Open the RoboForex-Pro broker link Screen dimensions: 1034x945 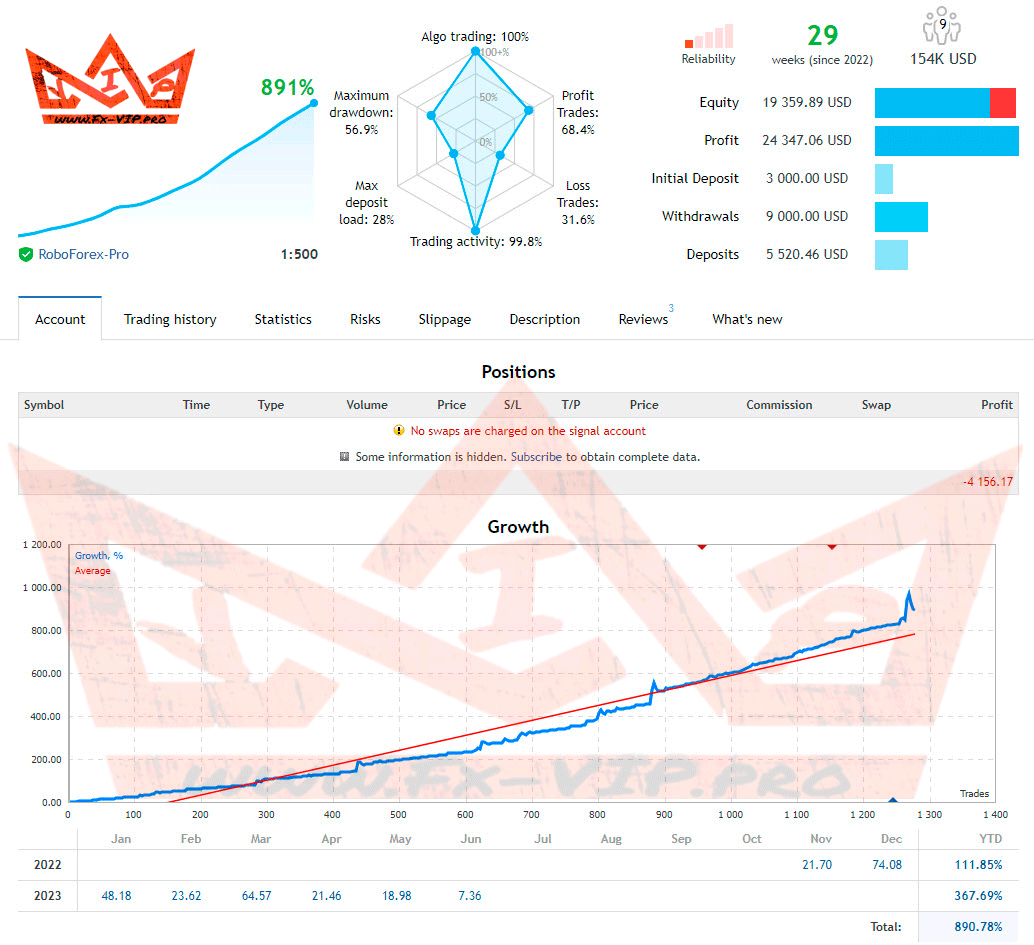[x=83, y=254]
